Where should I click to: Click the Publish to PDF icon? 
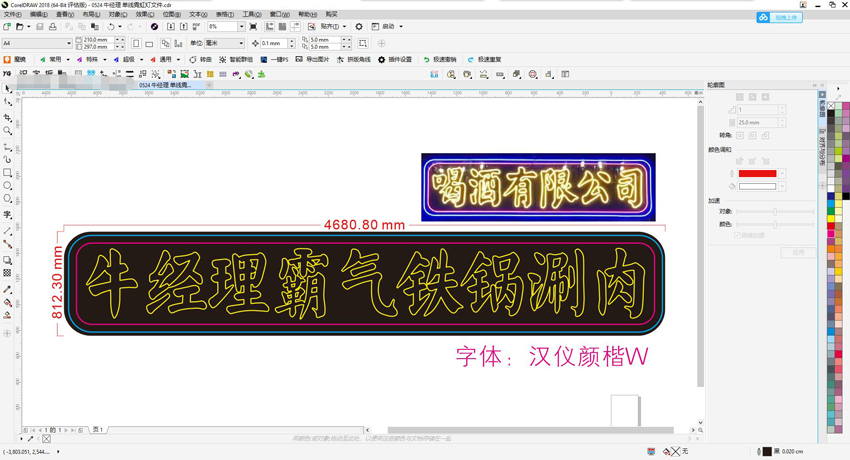pos(196,27)
